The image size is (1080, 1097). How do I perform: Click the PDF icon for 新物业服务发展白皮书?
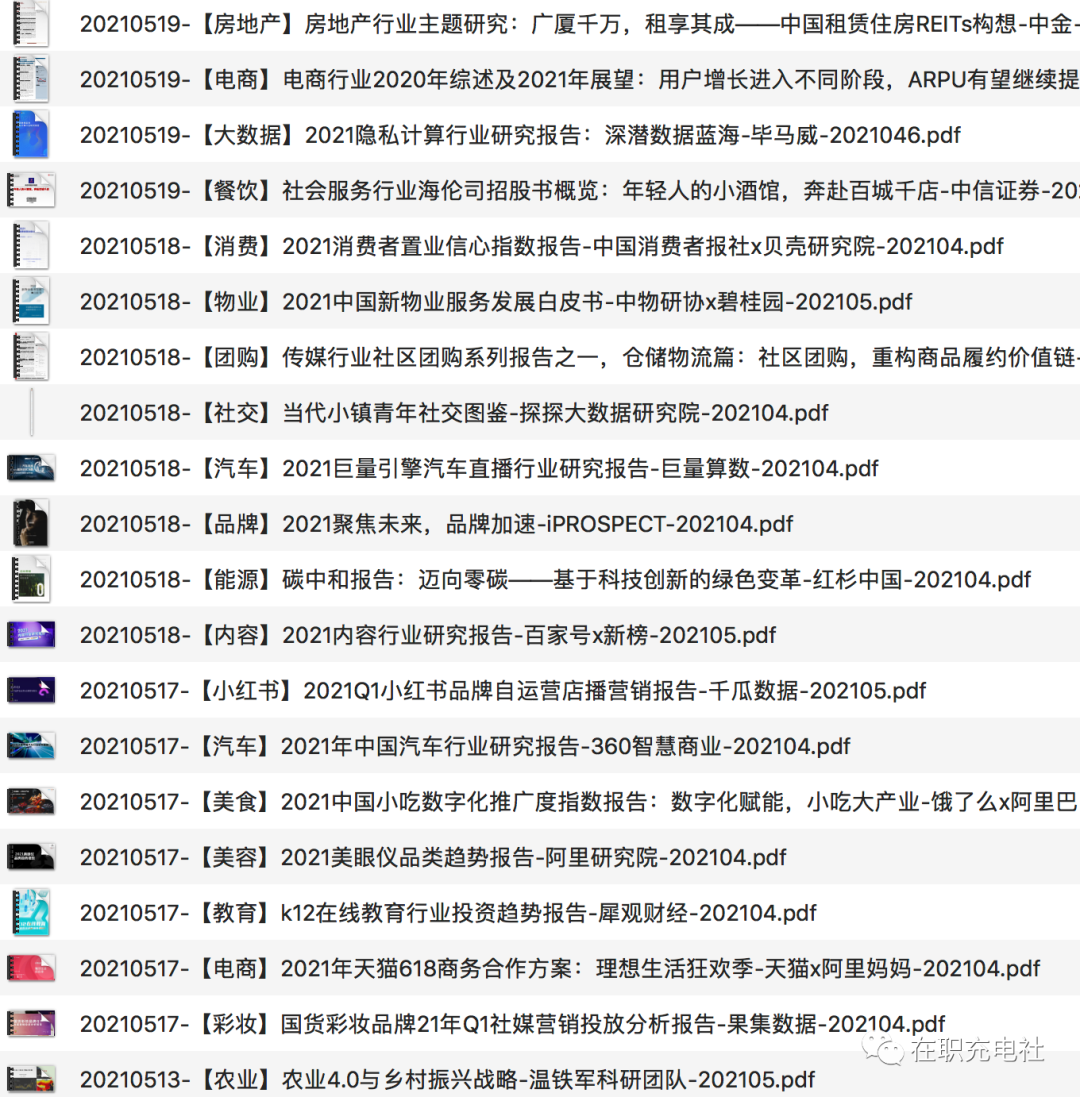click(x=31, y=302)
